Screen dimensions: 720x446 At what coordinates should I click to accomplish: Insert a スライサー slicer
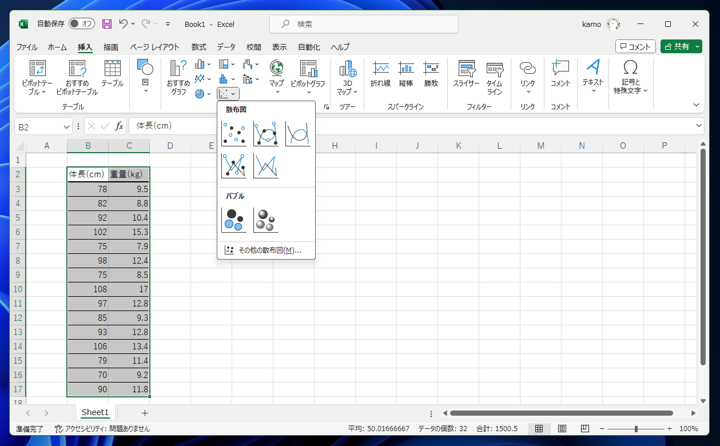point(466,73)
